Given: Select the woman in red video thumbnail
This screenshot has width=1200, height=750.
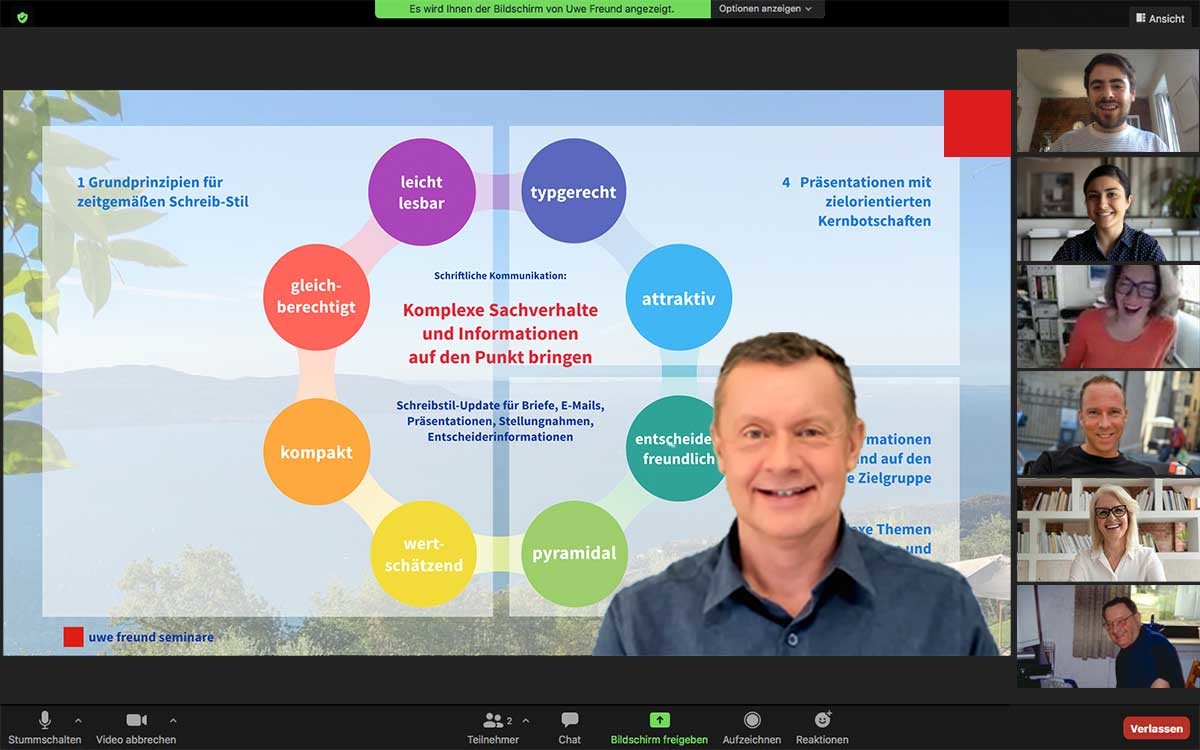Looking at the screenshot, I should 1108,316.
